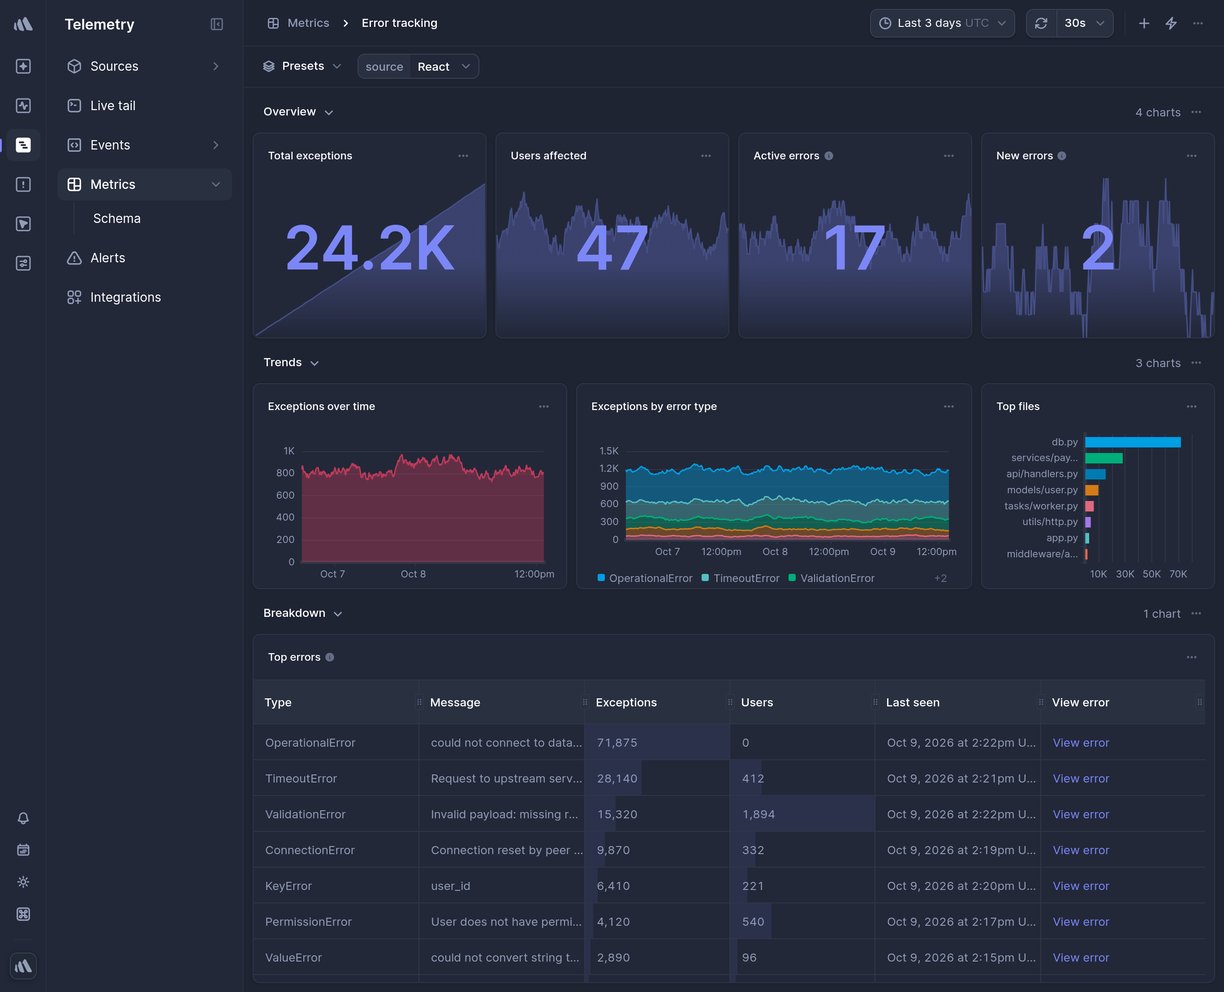Open Users affected card options

tap(706, 156)
